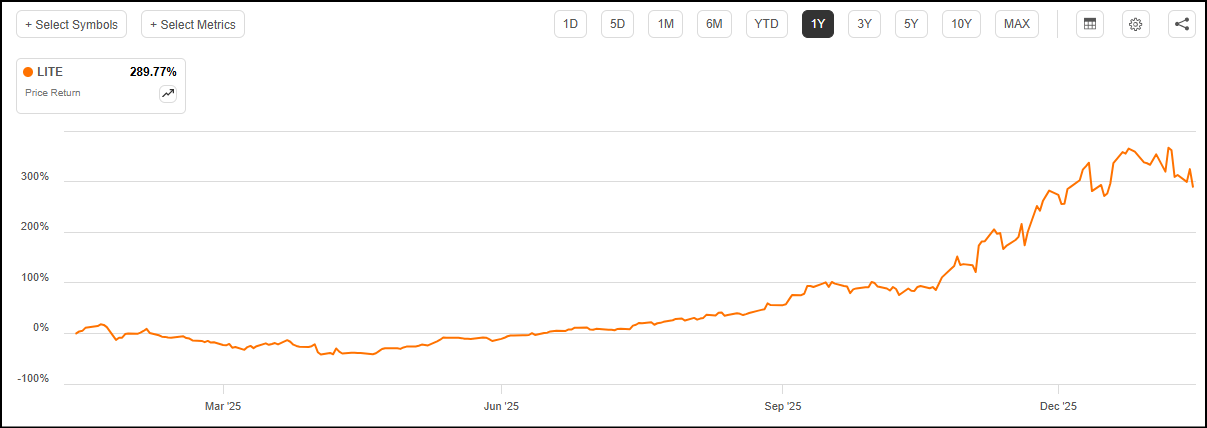Switch to 3Y time range
This screenshot has height=428, width=1207.
tap(865, 24)
